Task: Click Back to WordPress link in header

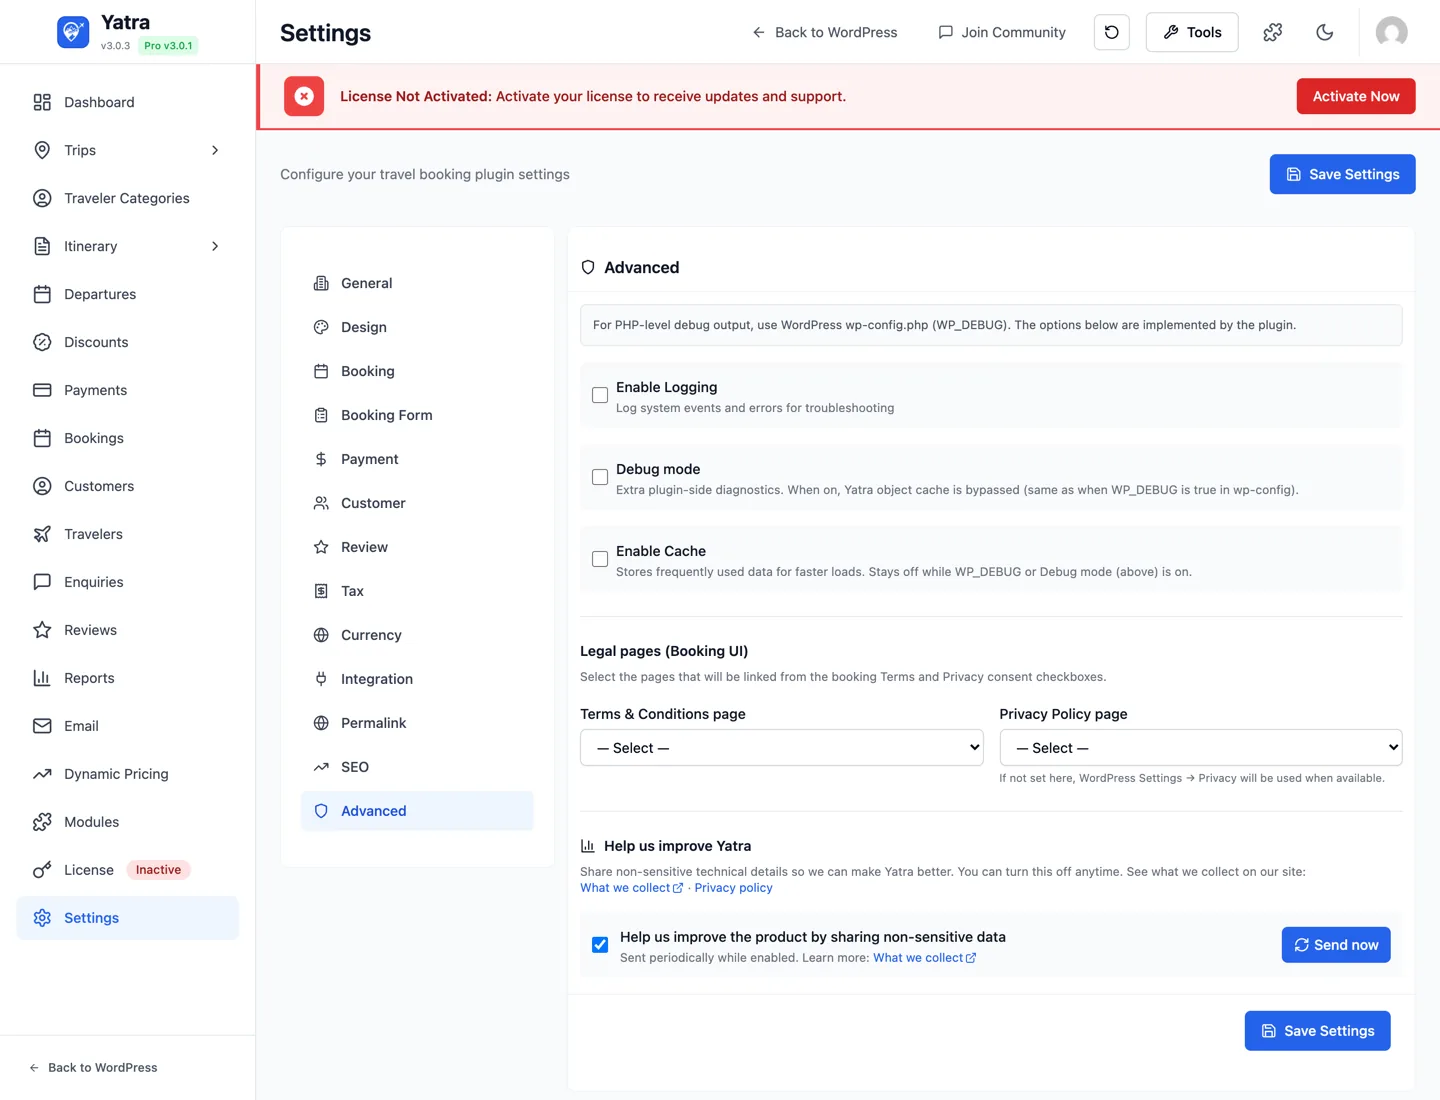Action: pyautogui.click(x=825, y=32)
